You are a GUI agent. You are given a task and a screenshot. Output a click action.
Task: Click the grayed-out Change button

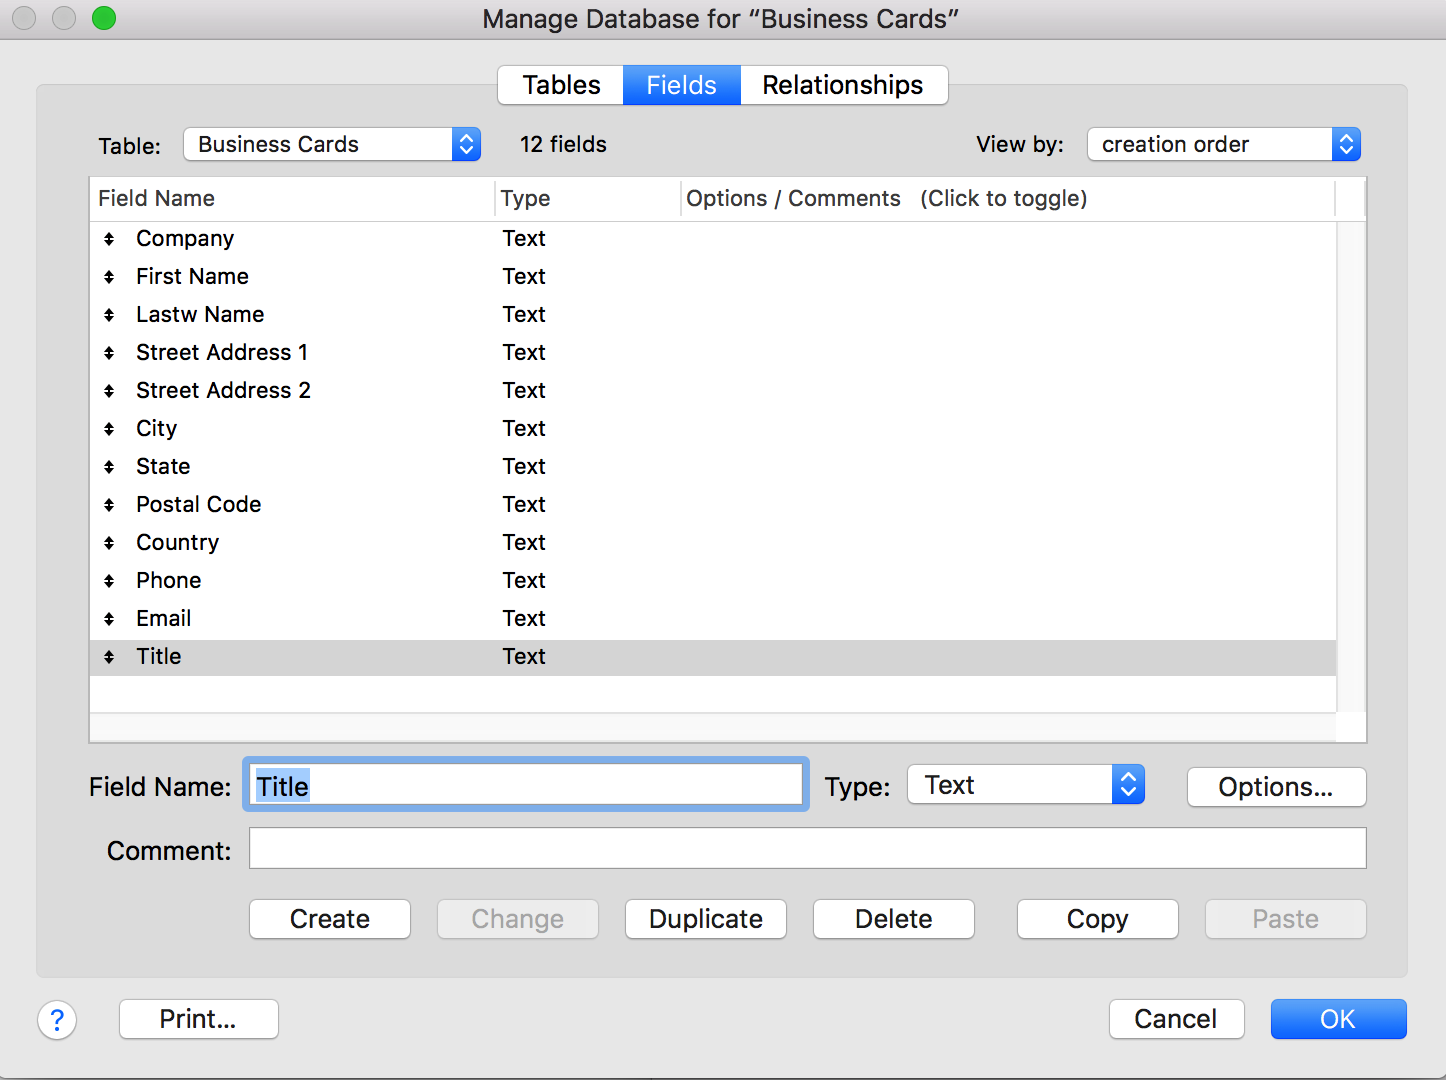pyautogui.click(x=518, y=919)
